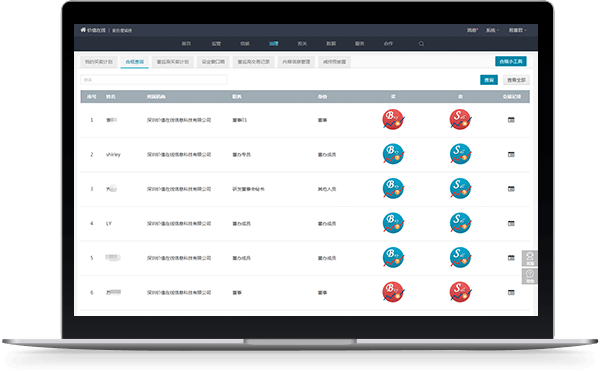Open 消息 messages with red notification dot
Screen dimensions: 600x373
click(x=472, y=30)
